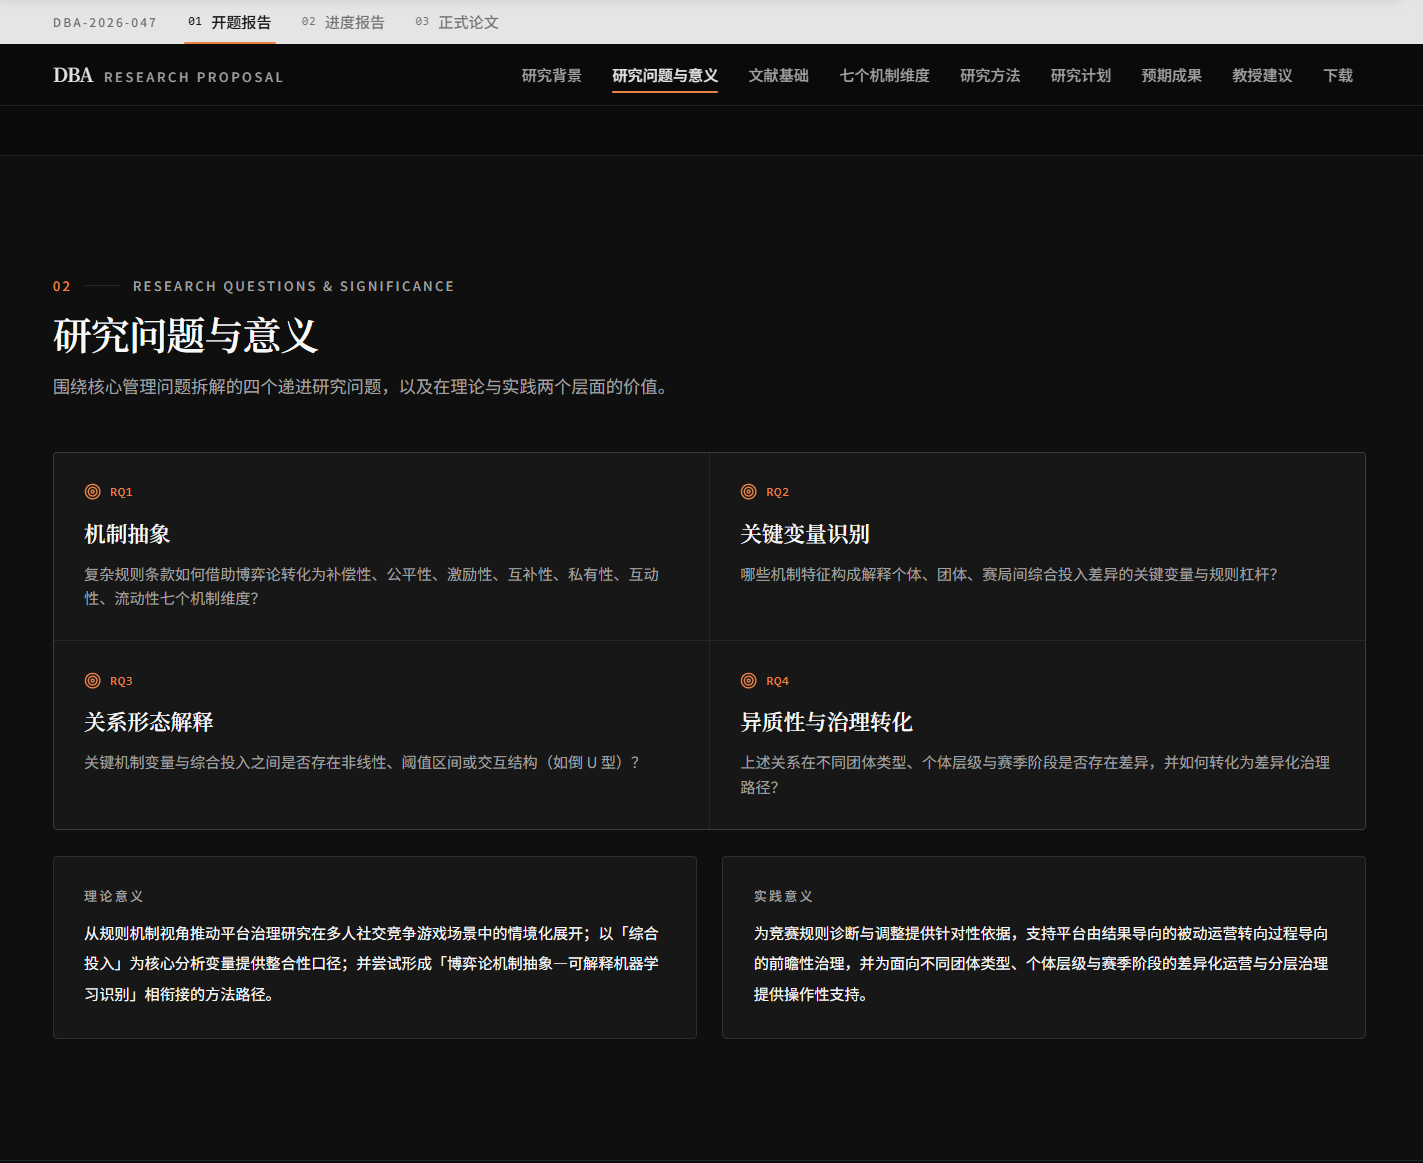
Task: Click the RESEARCH QUESTIONS & SIGNIFICANCE label
Action: 294,287
